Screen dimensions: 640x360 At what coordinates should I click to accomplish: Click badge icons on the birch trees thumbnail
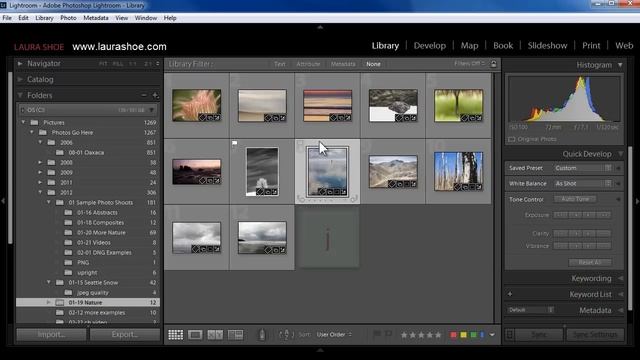(467, 187)
